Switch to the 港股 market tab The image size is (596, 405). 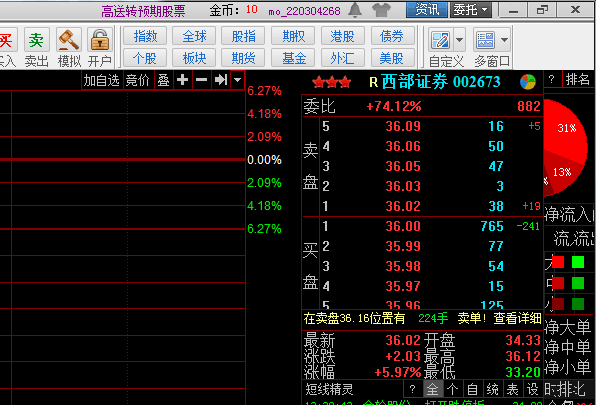point(342,36)
